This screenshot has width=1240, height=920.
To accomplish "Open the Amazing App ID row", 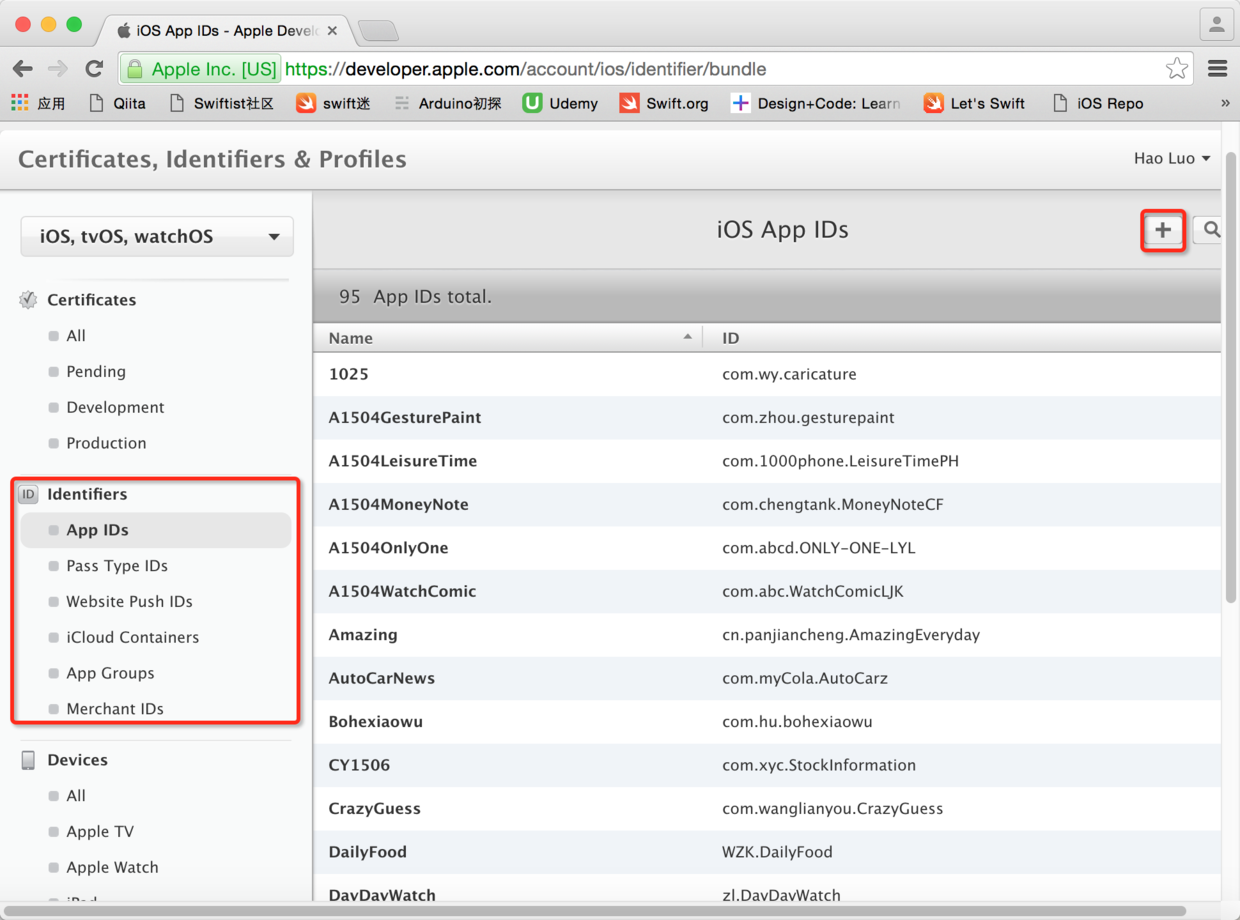I will tap(767, 635).
